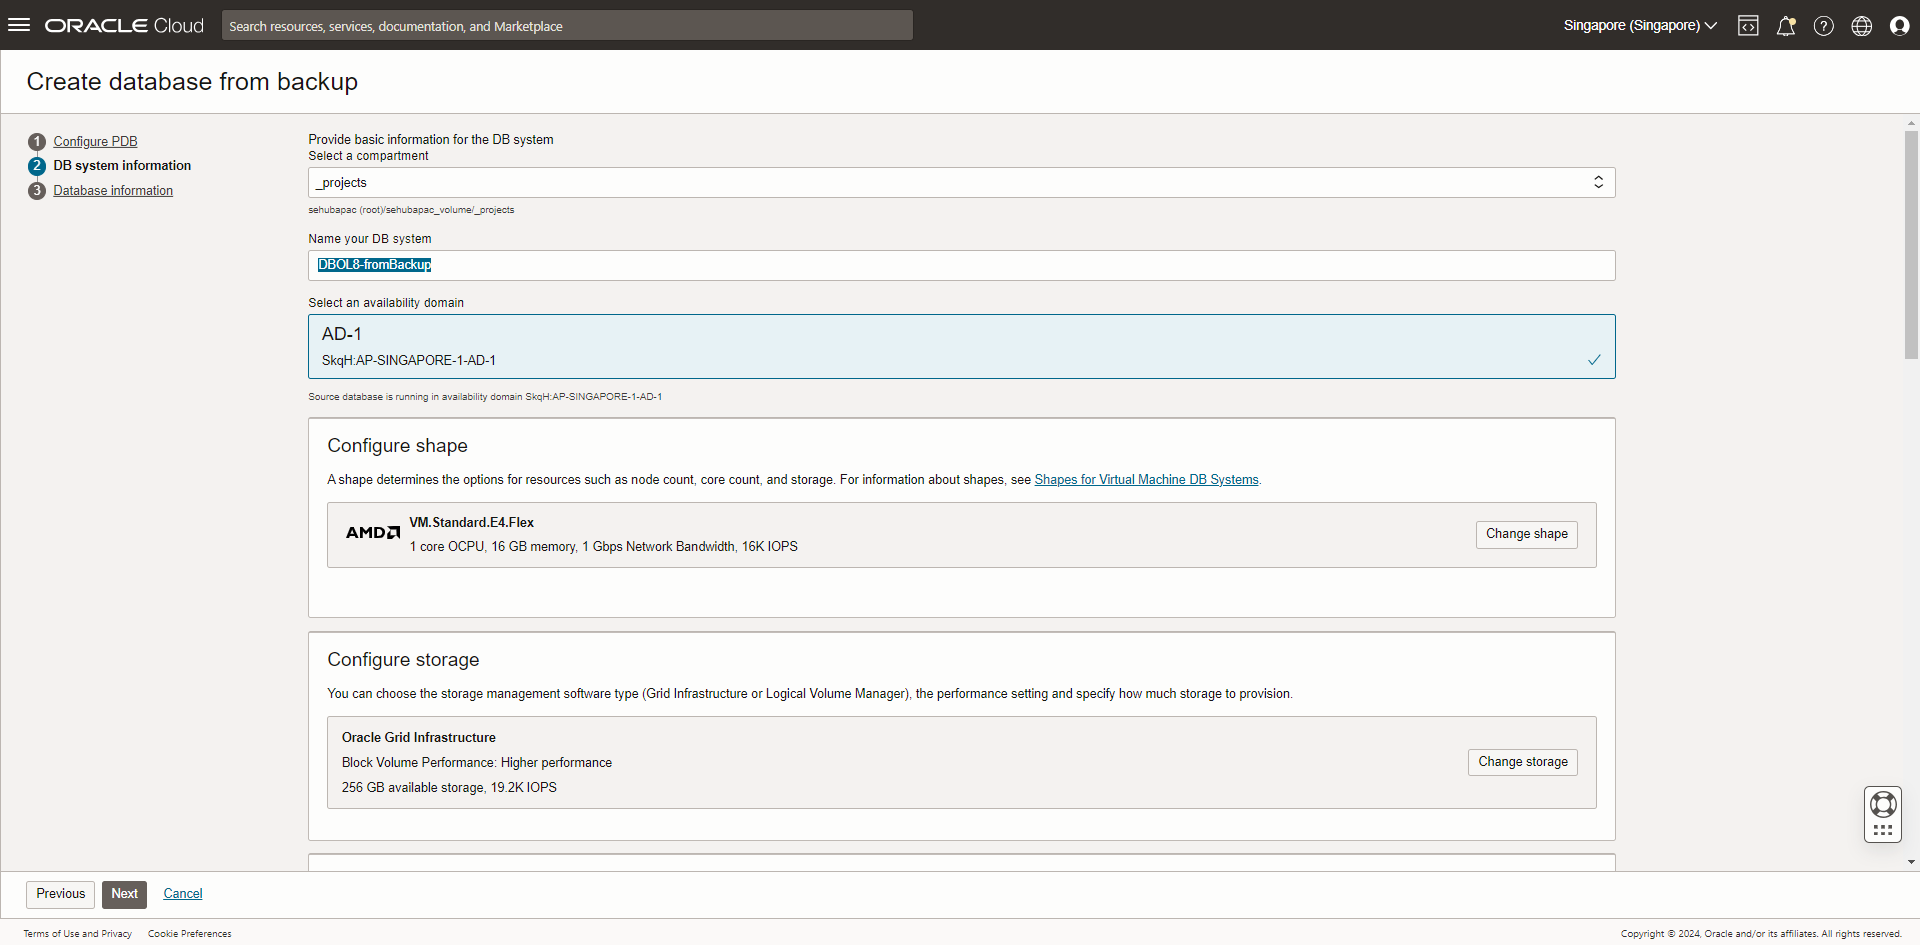This screenshot has height=945, width=1920.
Task: Click the Cancel link
Action: (183, 894)
